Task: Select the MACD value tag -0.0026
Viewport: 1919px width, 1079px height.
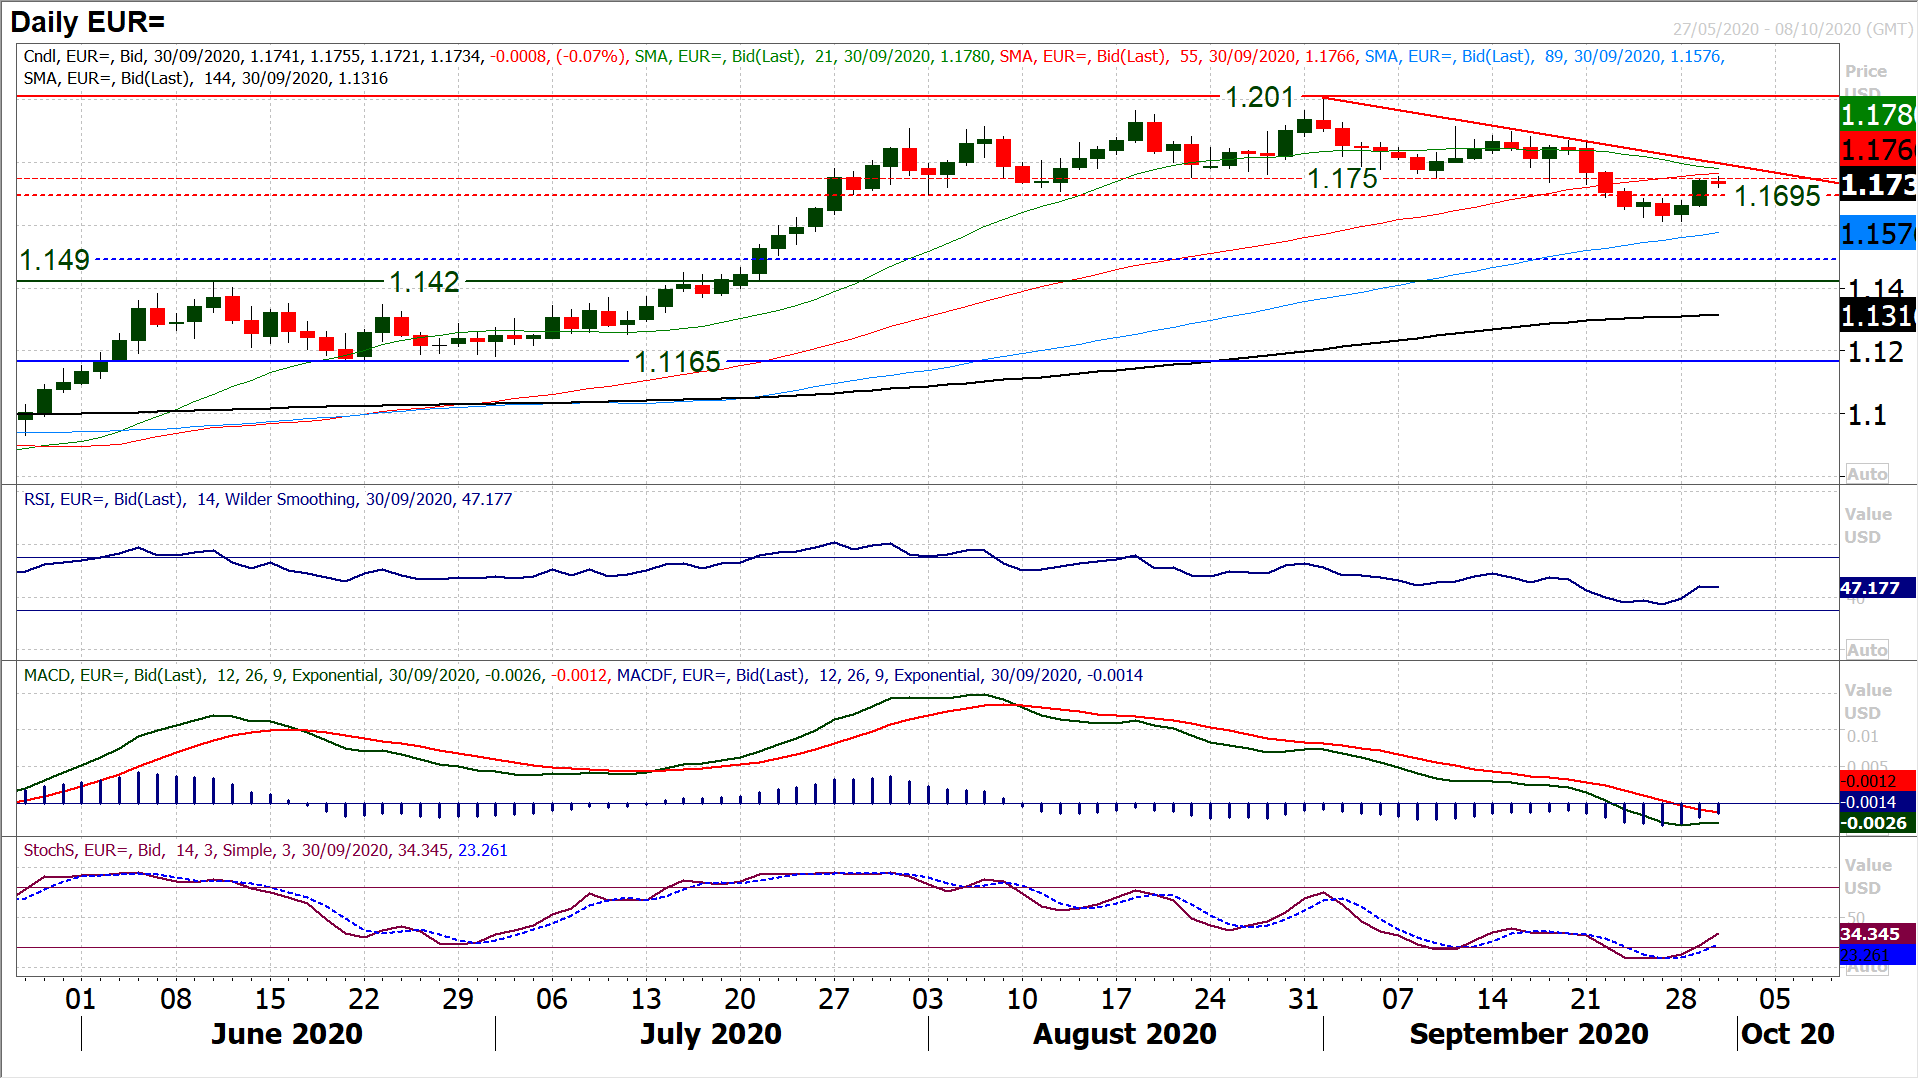Action: coord(1876,823)
